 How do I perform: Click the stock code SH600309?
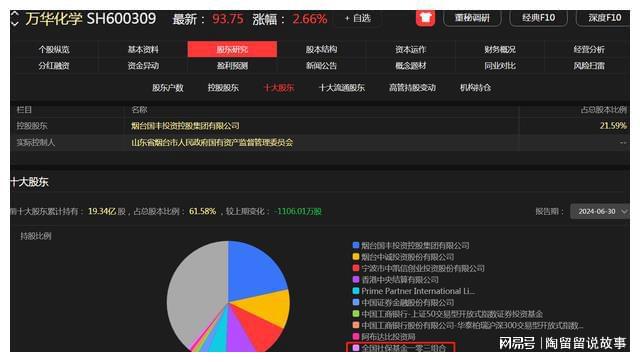click(122, 18)
